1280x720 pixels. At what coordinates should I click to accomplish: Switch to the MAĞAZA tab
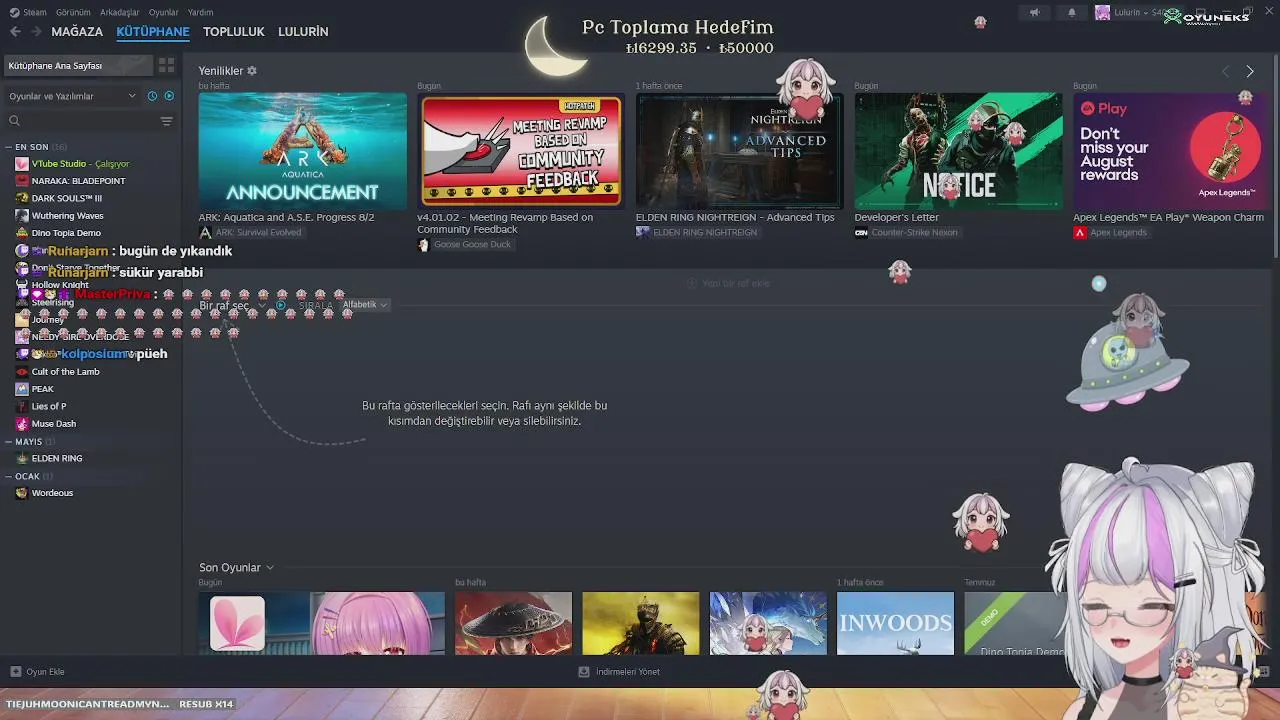(x=77, y=32)
